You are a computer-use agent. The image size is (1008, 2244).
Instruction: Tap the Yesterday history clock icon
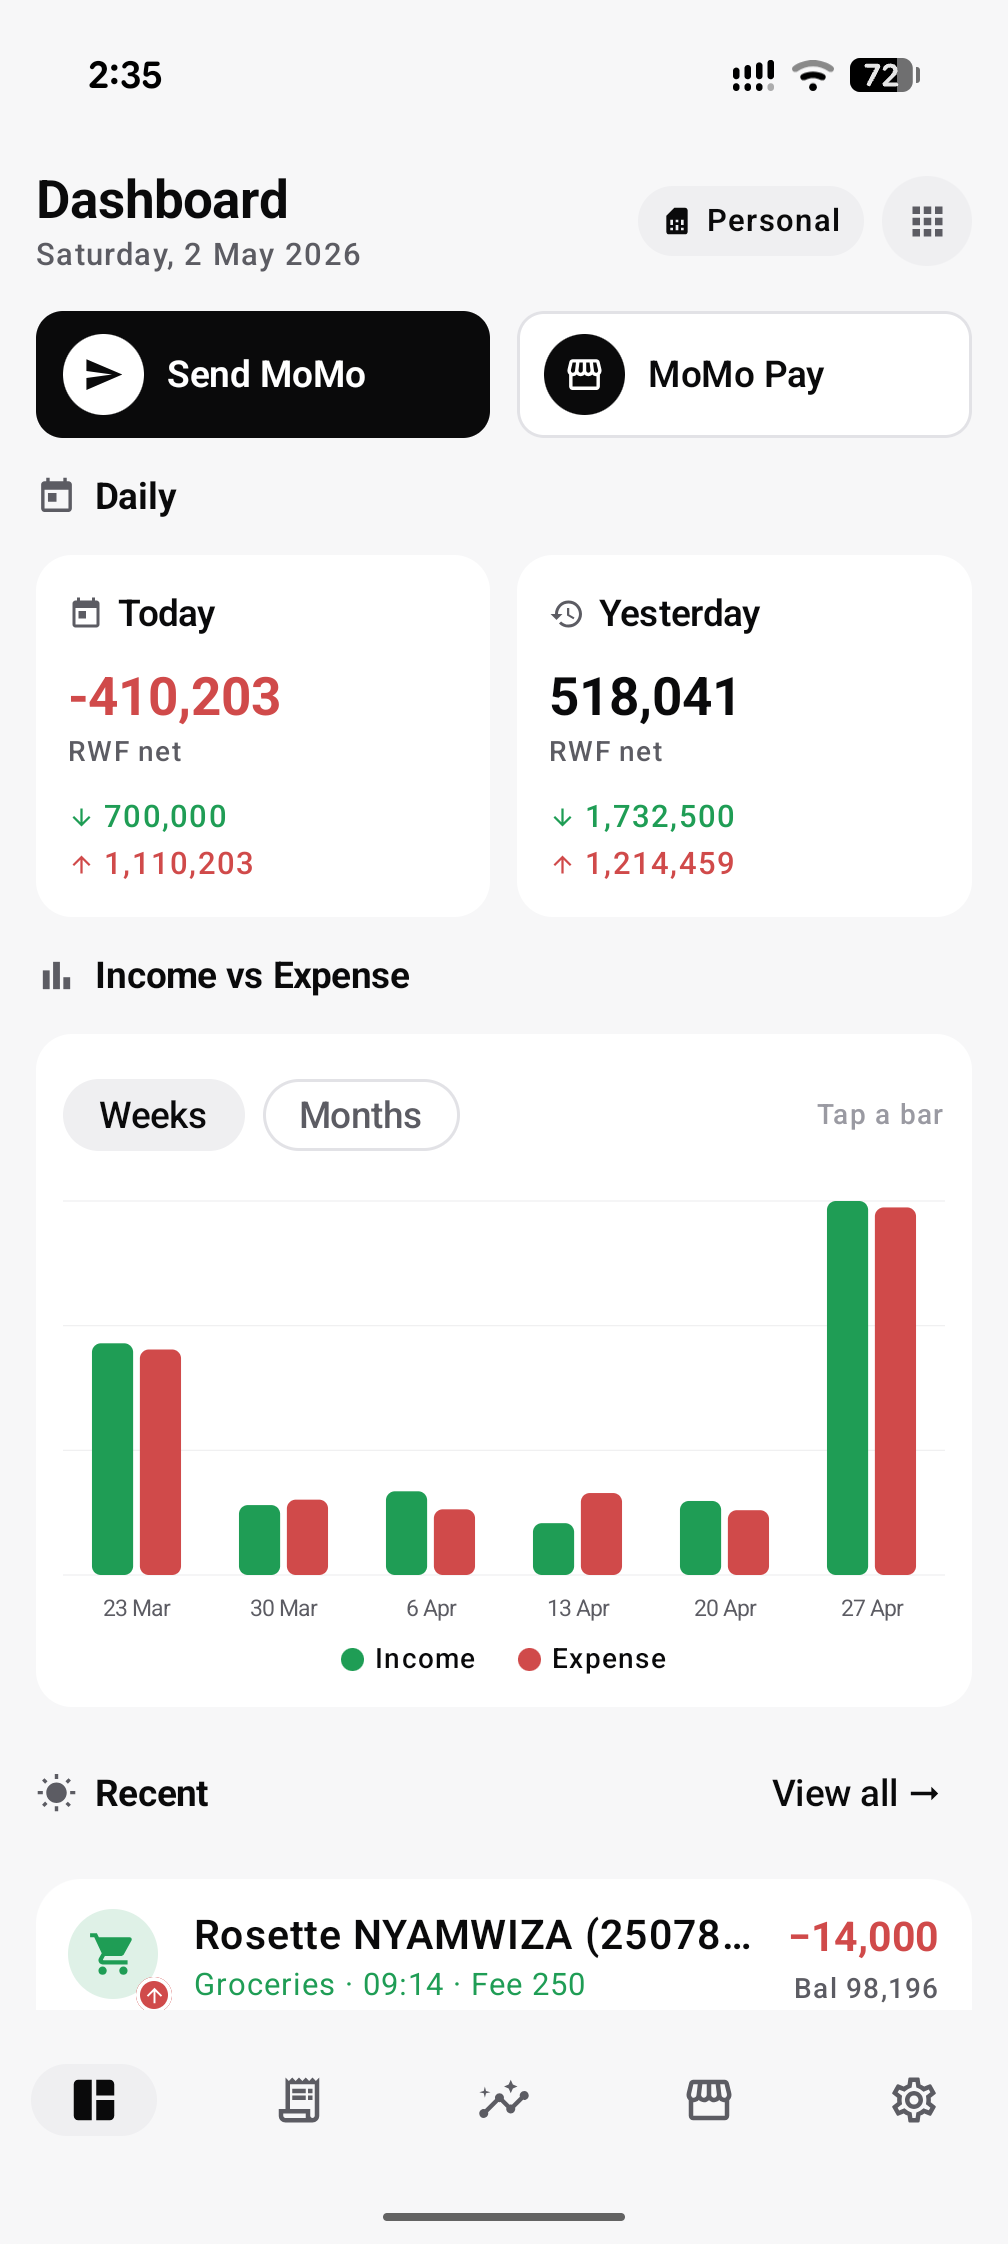567,613
